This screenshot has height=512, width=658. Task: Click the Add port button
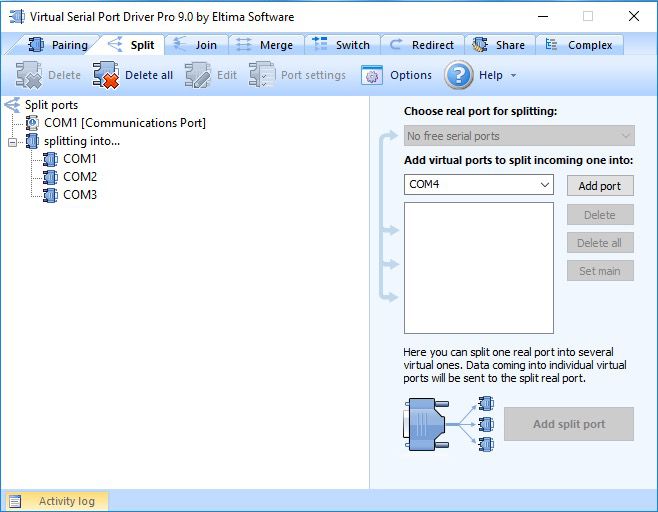point(600,186)
